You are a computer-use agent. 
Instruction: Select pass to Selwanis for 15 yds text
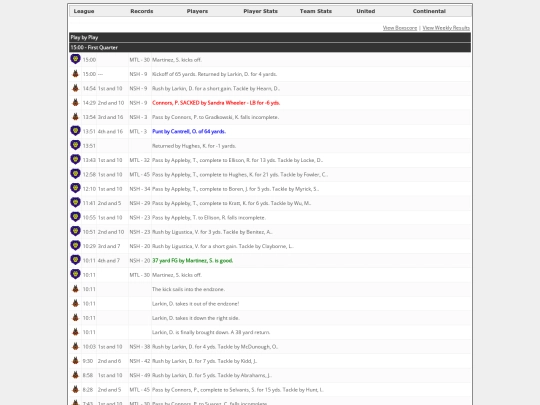point(238,390)
